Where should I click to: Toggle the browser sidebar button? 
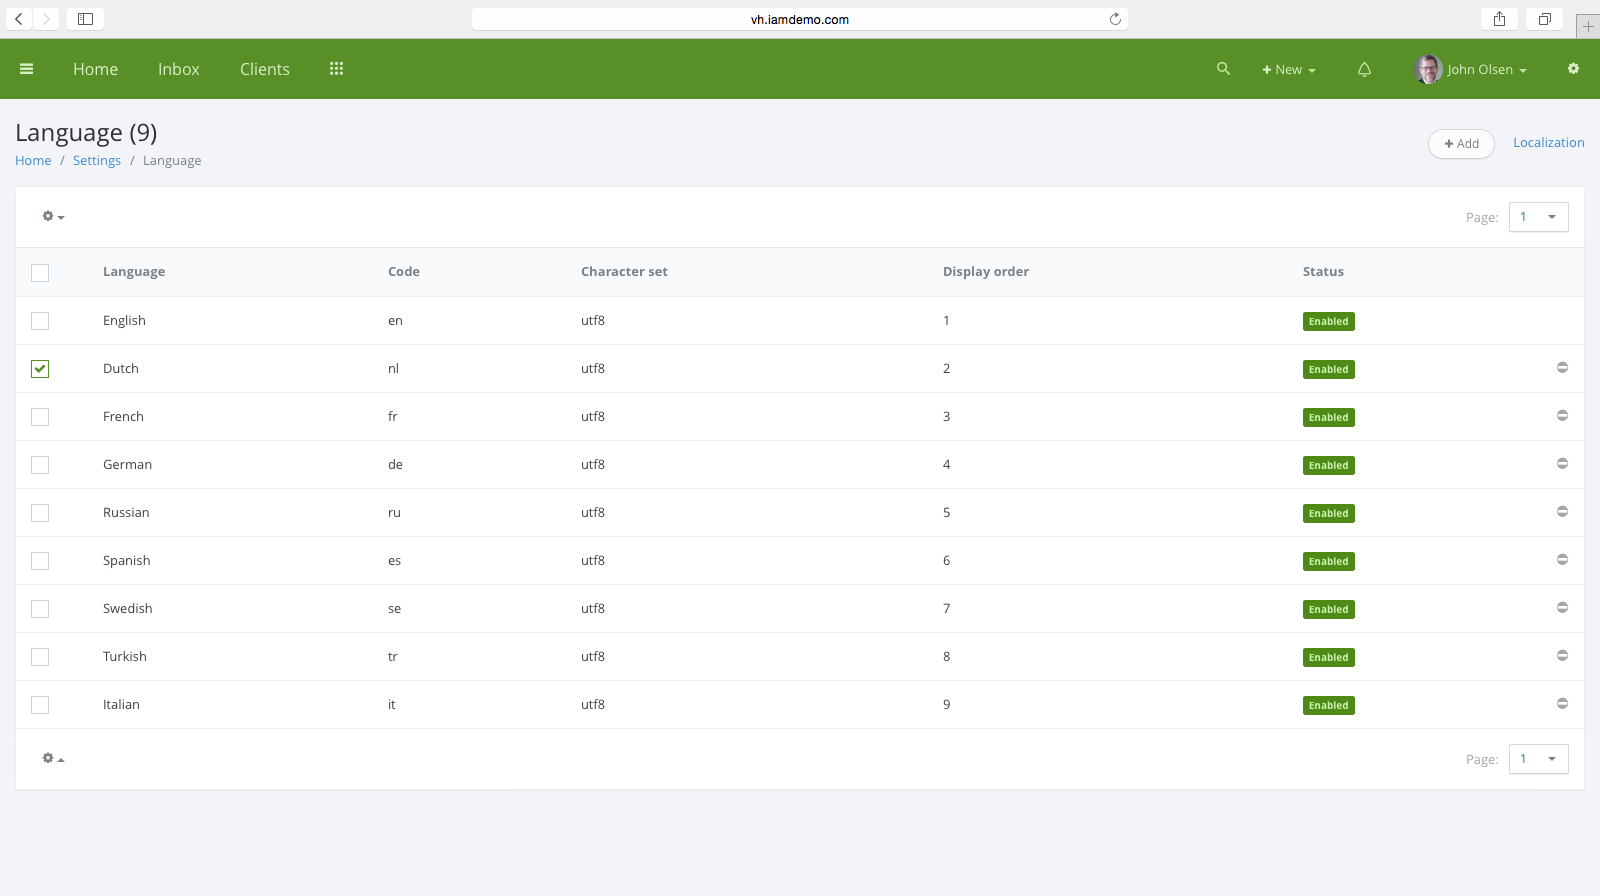click(86, 19)
